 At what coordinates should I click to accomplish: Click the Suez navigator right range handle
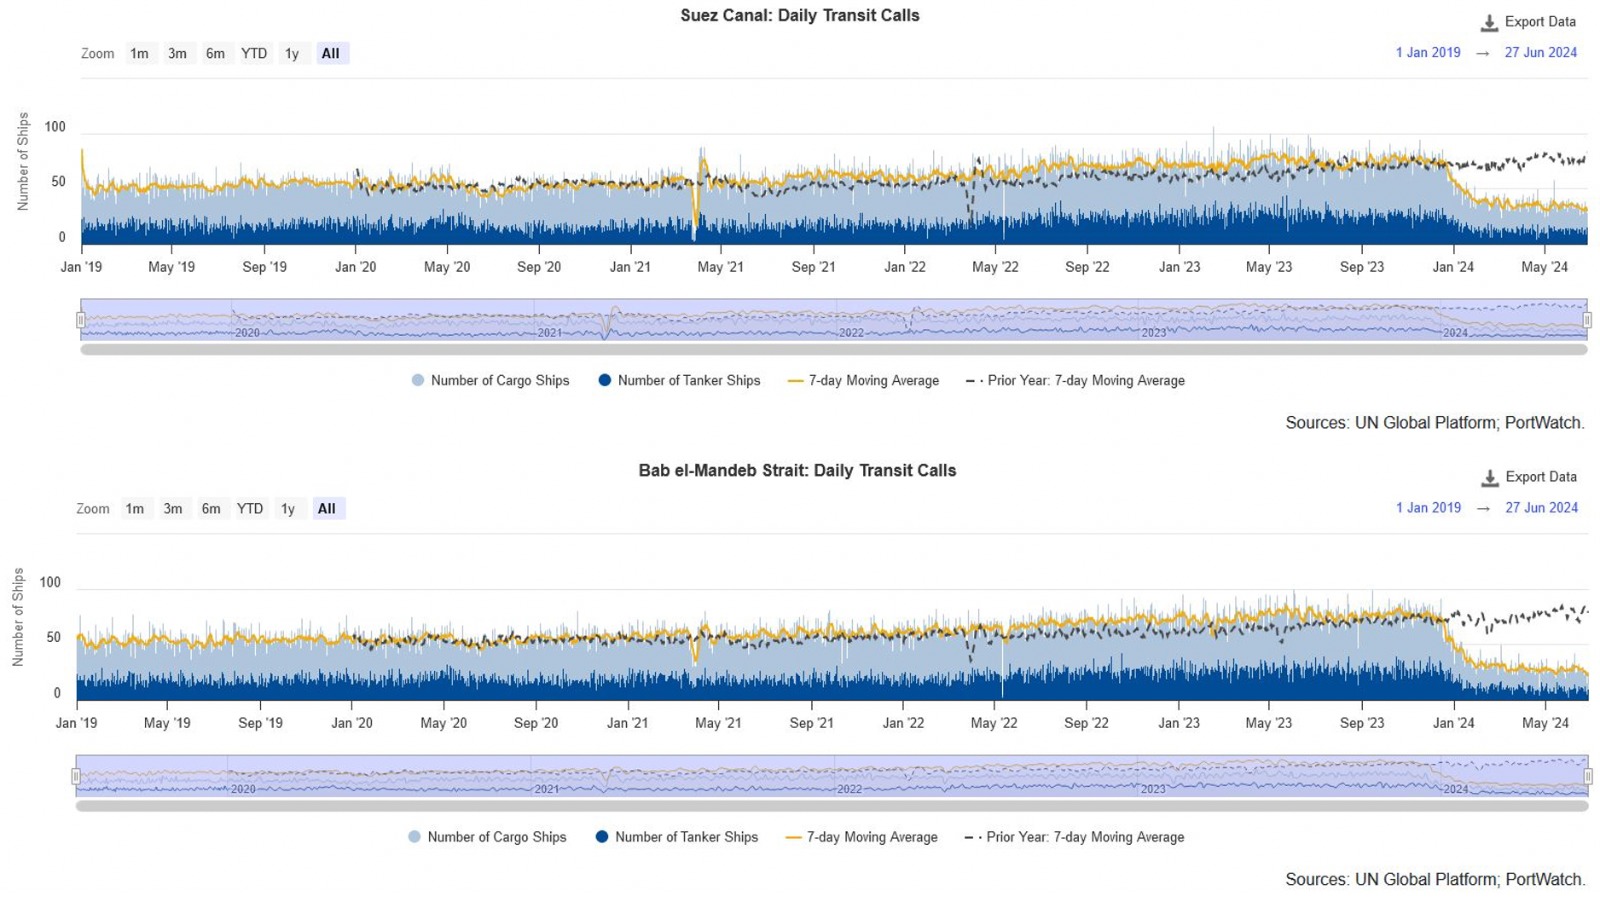pyautogui.click(x=1587, y=320)
